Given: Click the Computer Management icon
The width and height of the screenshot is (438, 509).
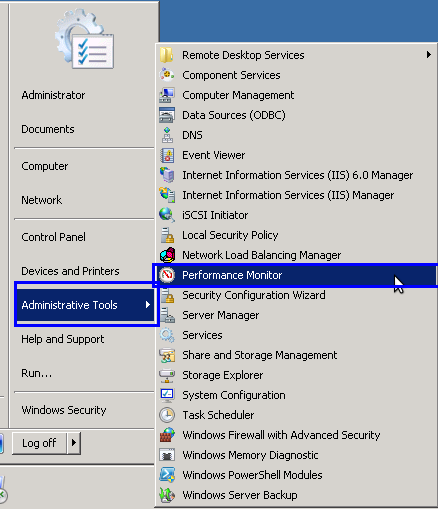Looking at the screenshot, I should point(167,95).
